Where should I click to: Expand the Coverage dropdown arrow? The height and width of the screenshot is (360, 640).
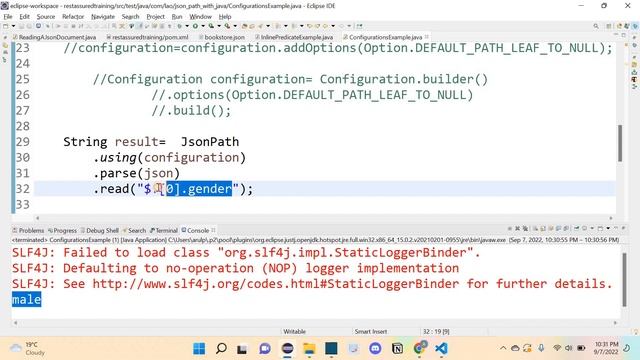click(219, 26)
